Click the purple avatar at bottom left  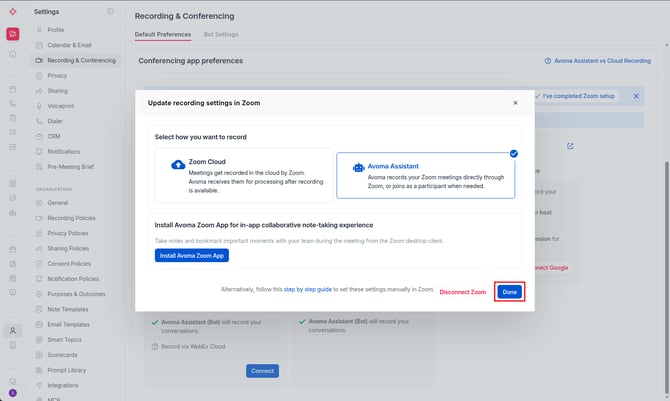pos(13,393)
